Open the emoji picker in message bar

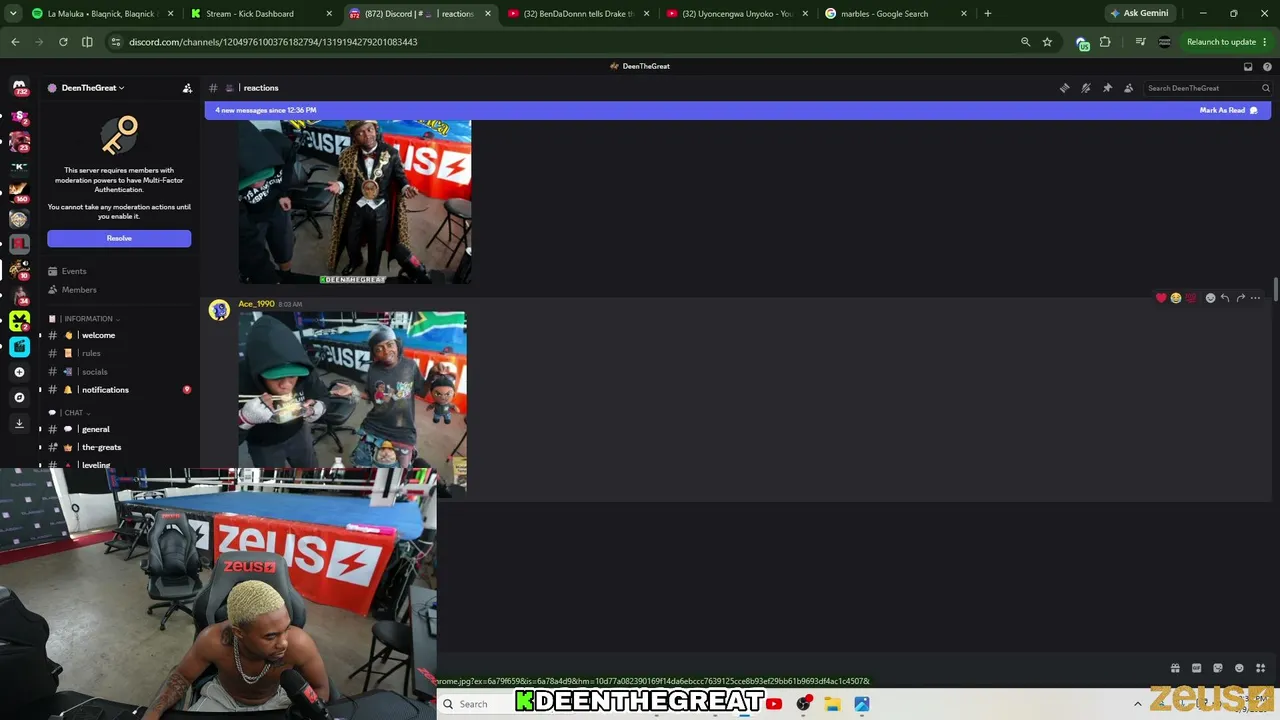[x=1239, y=668]
